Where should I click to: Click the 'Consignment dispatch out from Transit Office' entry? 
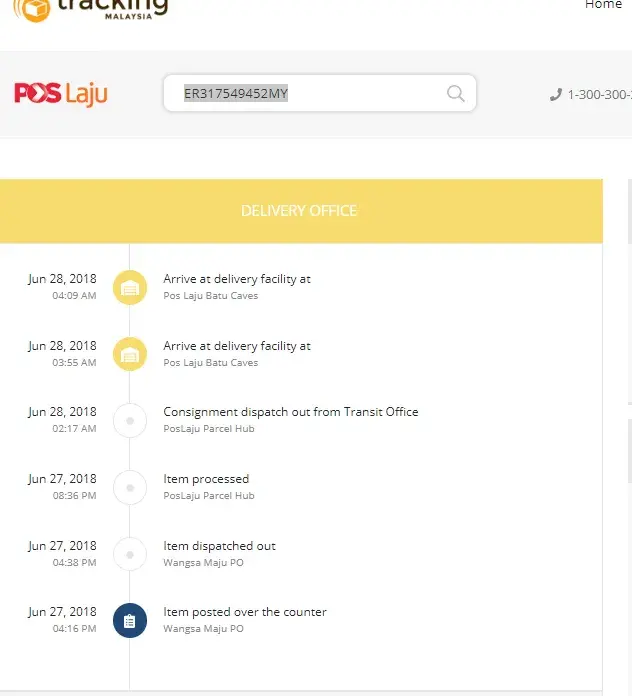291,412
